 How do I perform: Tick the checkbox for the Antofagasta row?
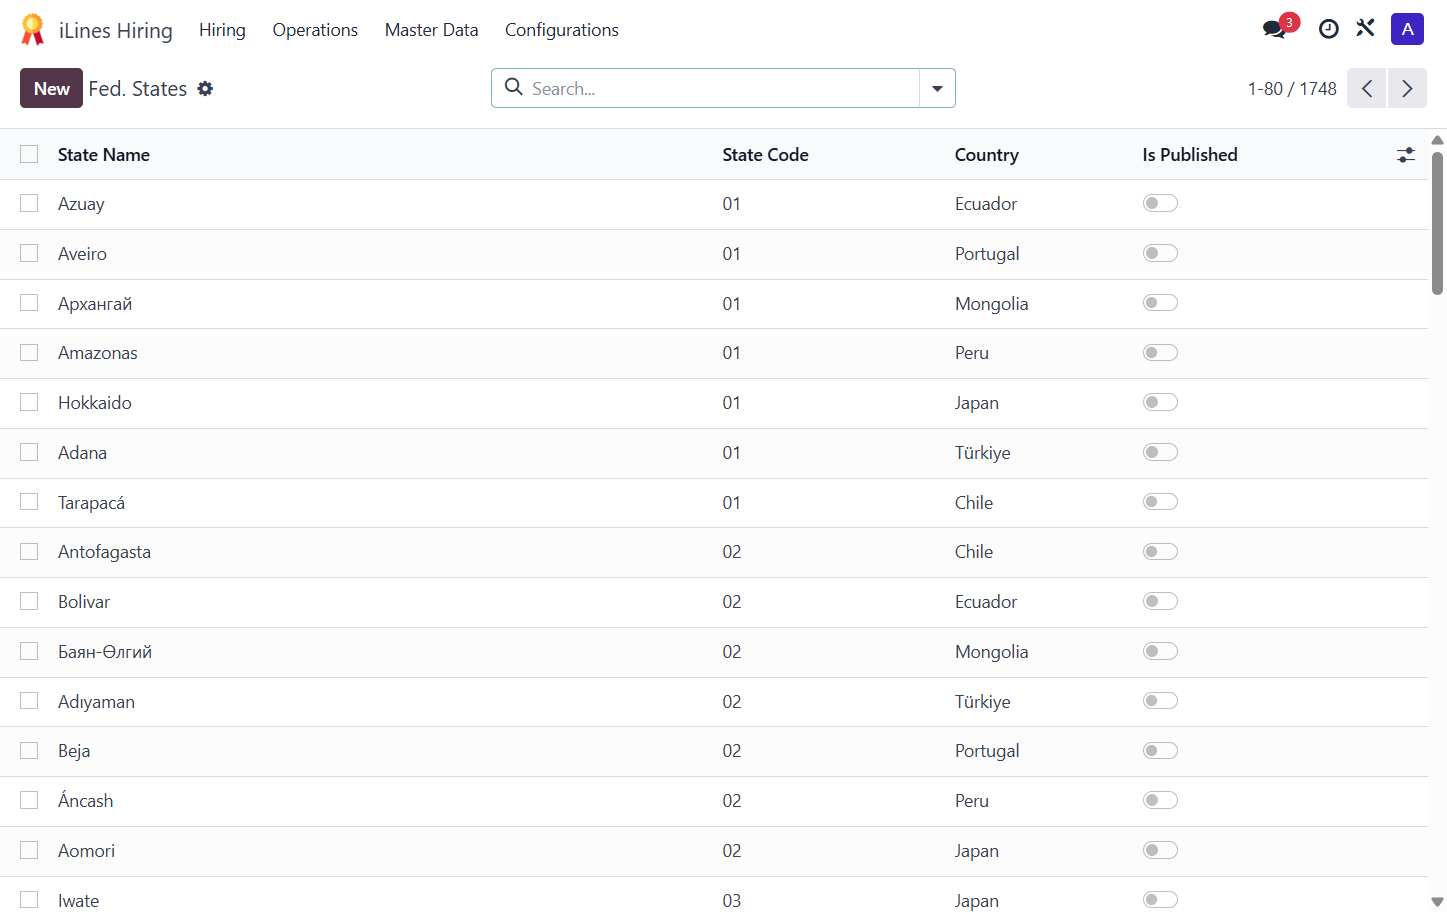(x=29, y=551)
